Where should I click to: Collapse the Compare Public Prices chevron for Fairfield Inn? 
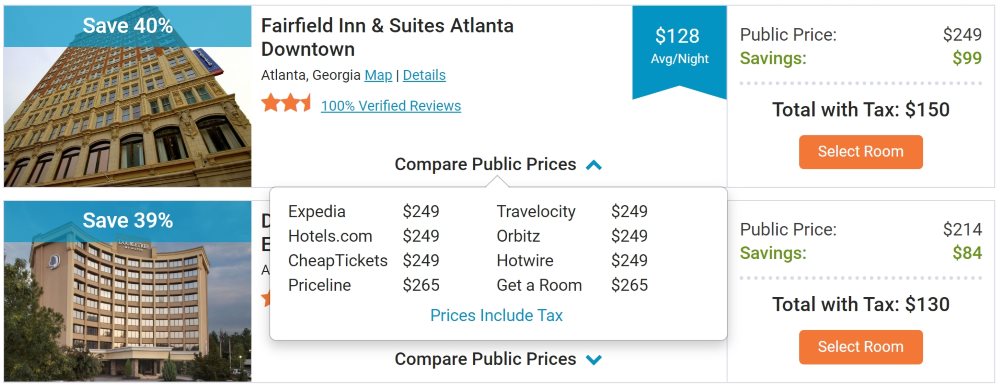[594, 165]
